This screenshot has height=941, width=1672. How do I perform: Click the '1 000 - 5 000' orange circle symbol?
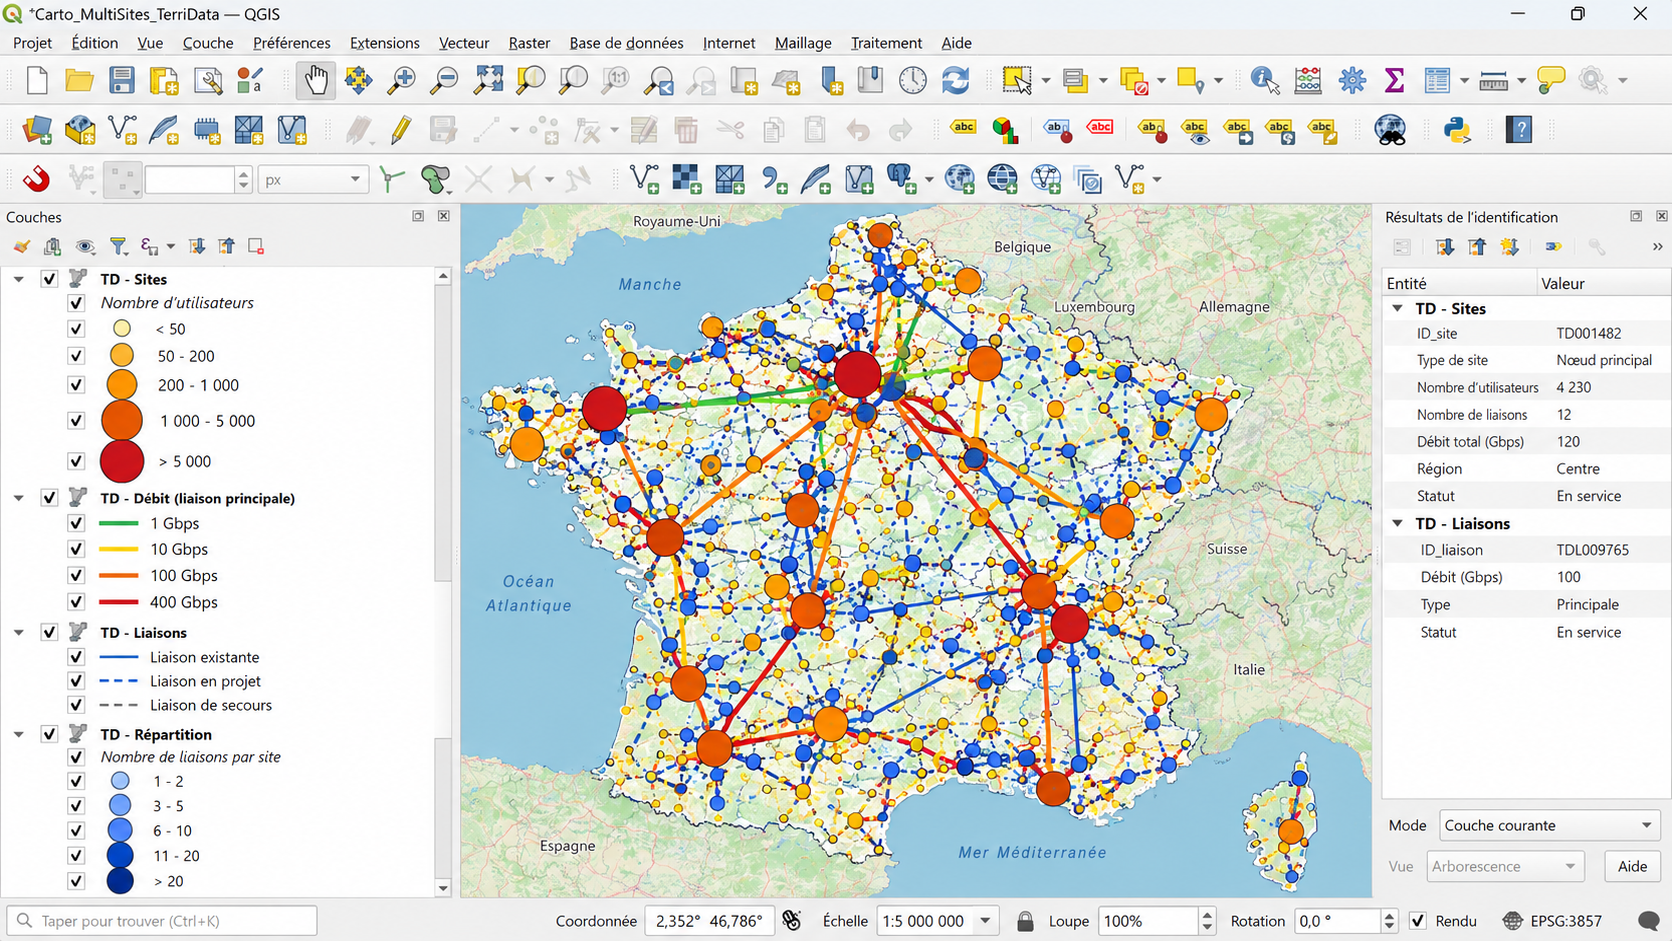coord(122,421)
